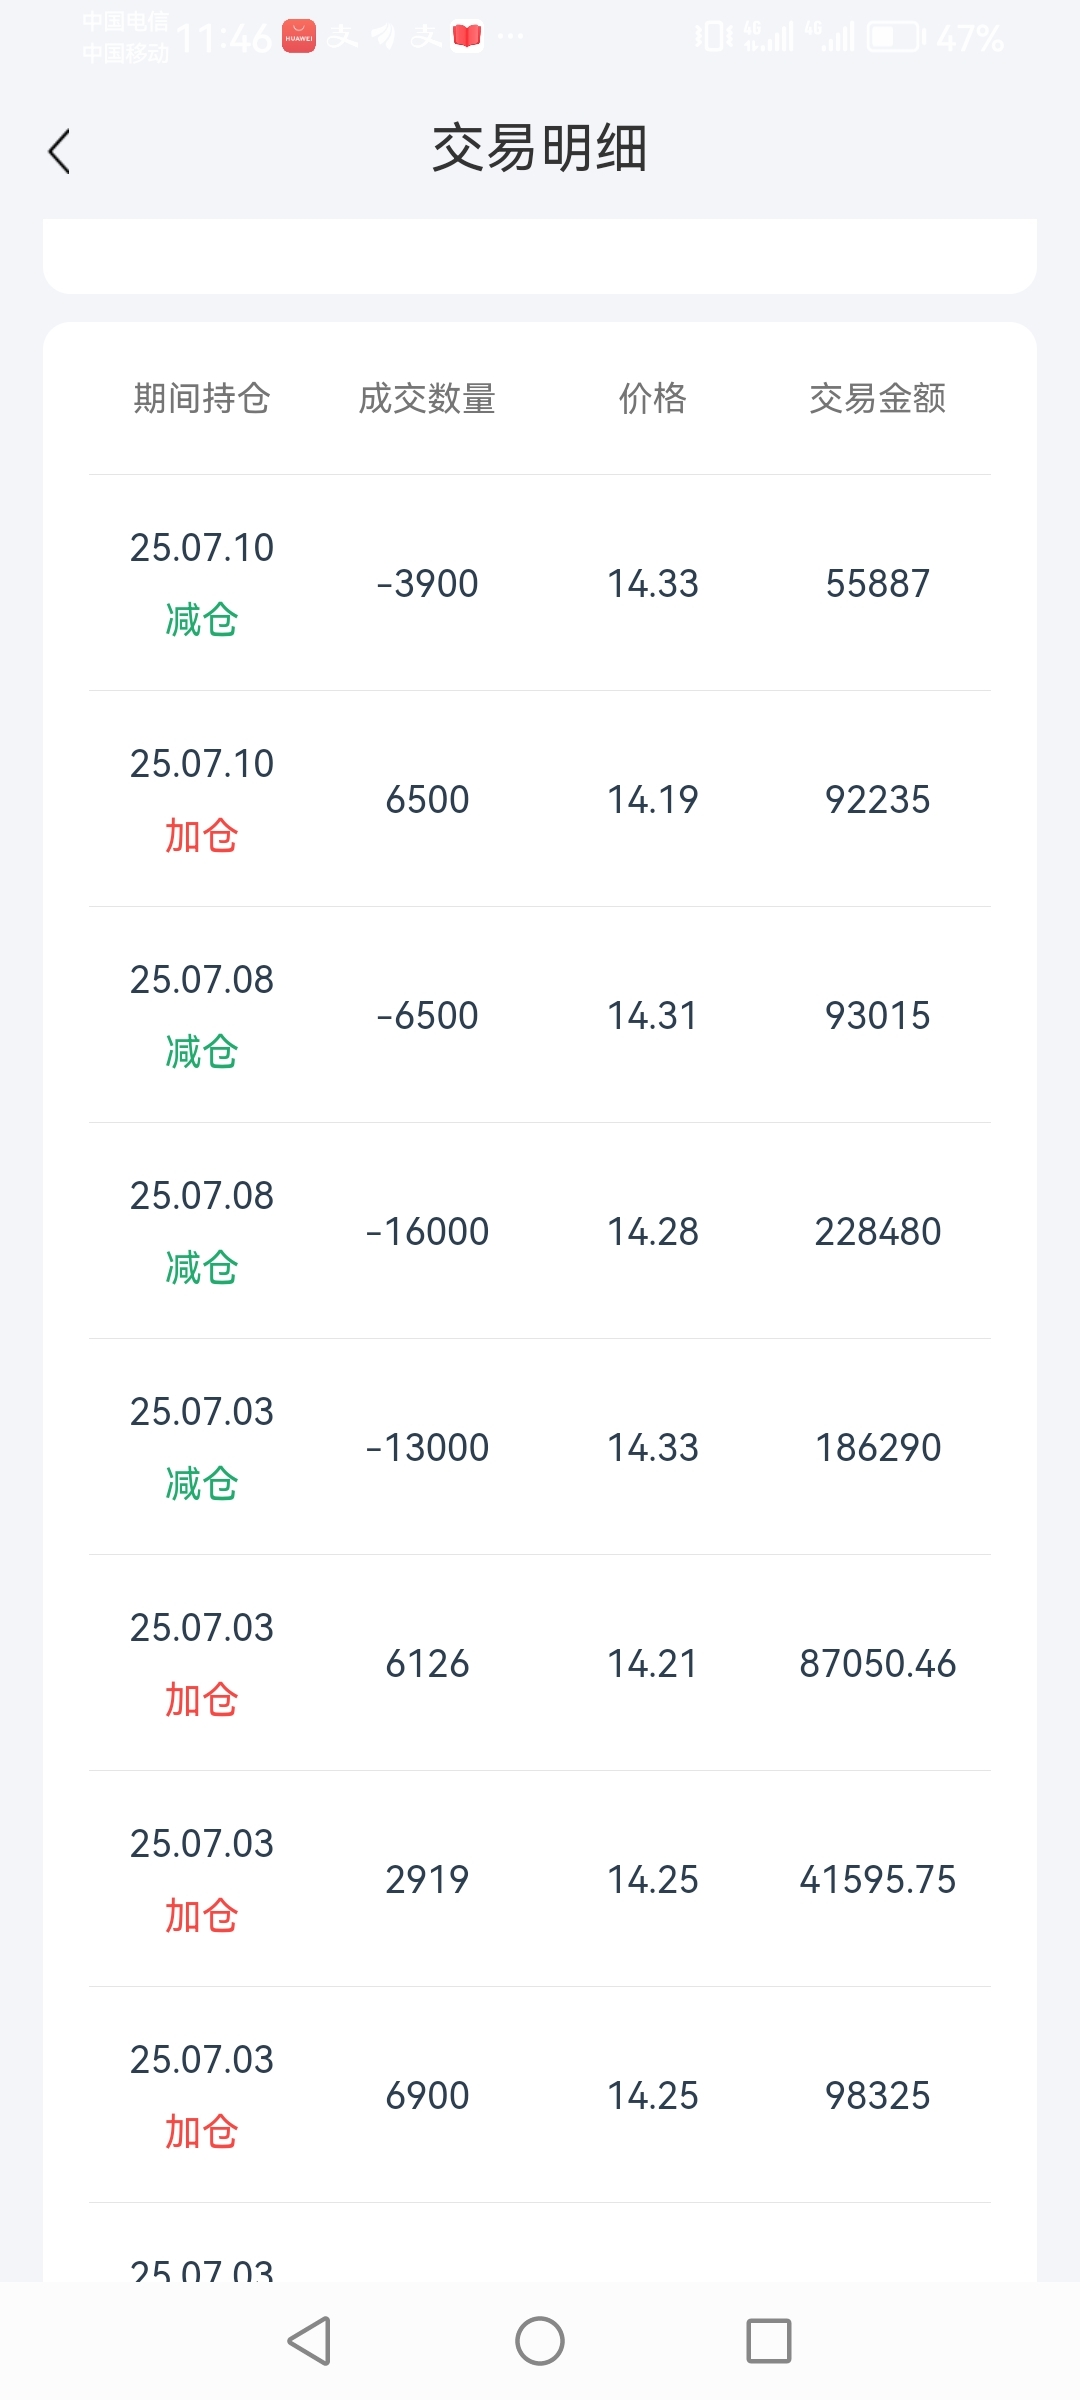Open the 25.07.10 加仓 6500 transaction row
This screenshot has width=1080, height=2400.
(540, 799)
